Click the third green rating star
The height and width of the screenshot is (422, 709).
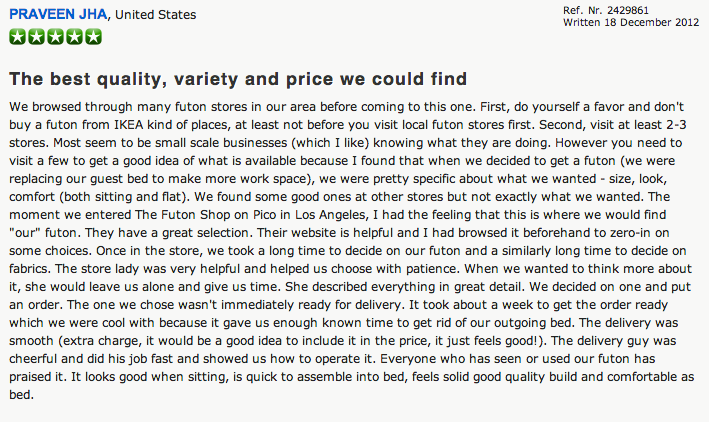(56, 37)
